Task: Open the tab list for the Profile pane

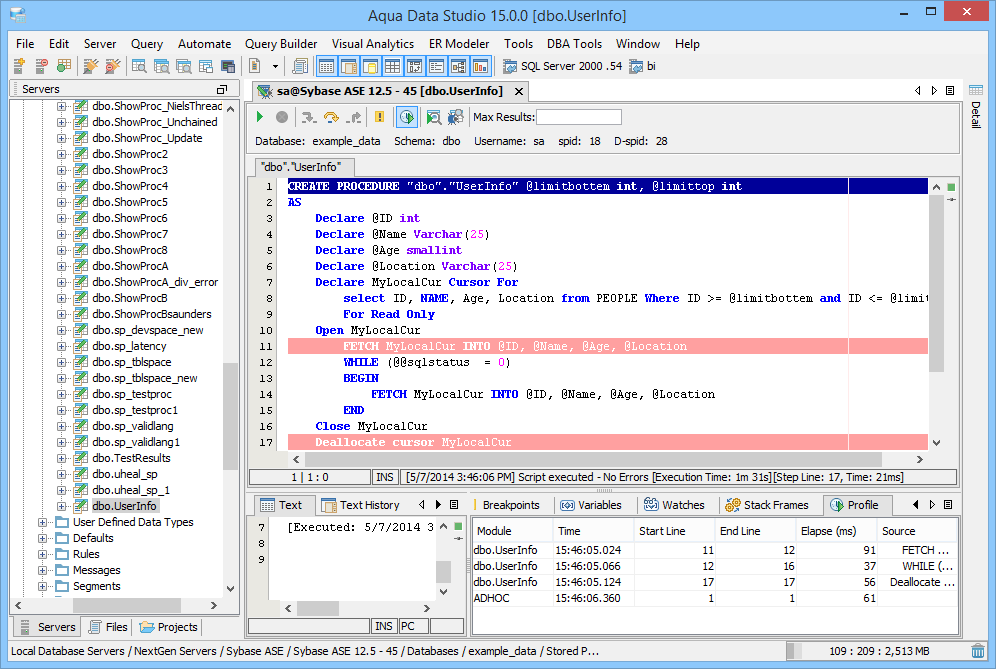Action: [x=948, y=504]
